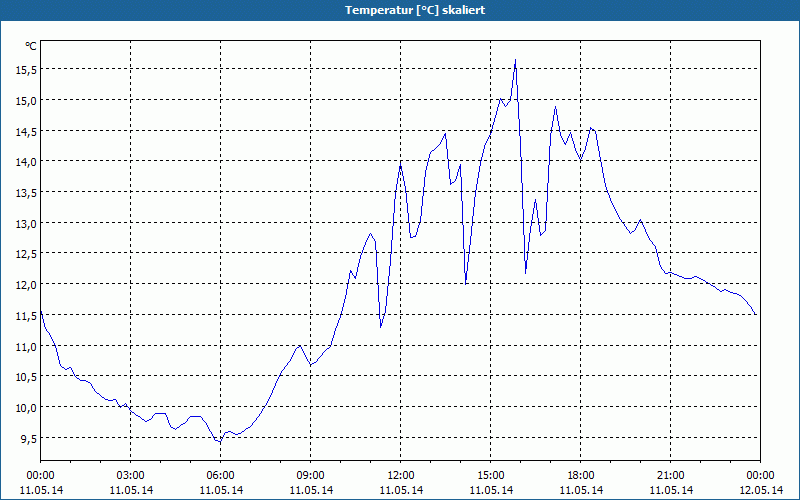Viewport: 800px width, 500px height.
Task: Select the 11,0 y-axis label
Action: tap(26, 347)
